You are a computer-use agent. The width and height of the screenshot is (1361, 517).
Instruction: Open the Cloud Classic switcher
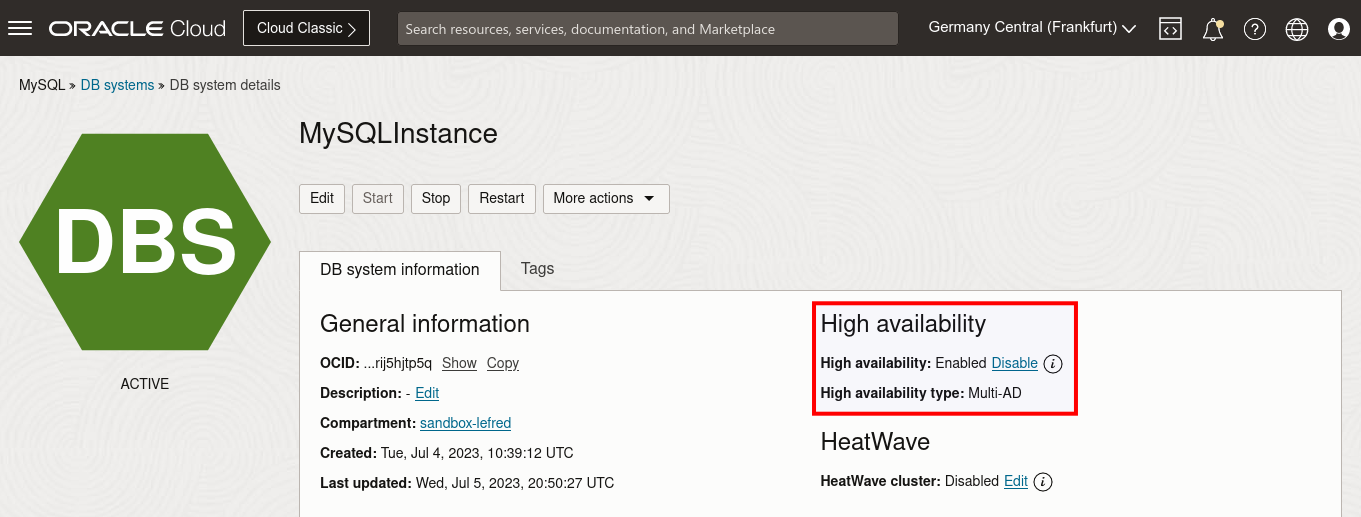306,28
